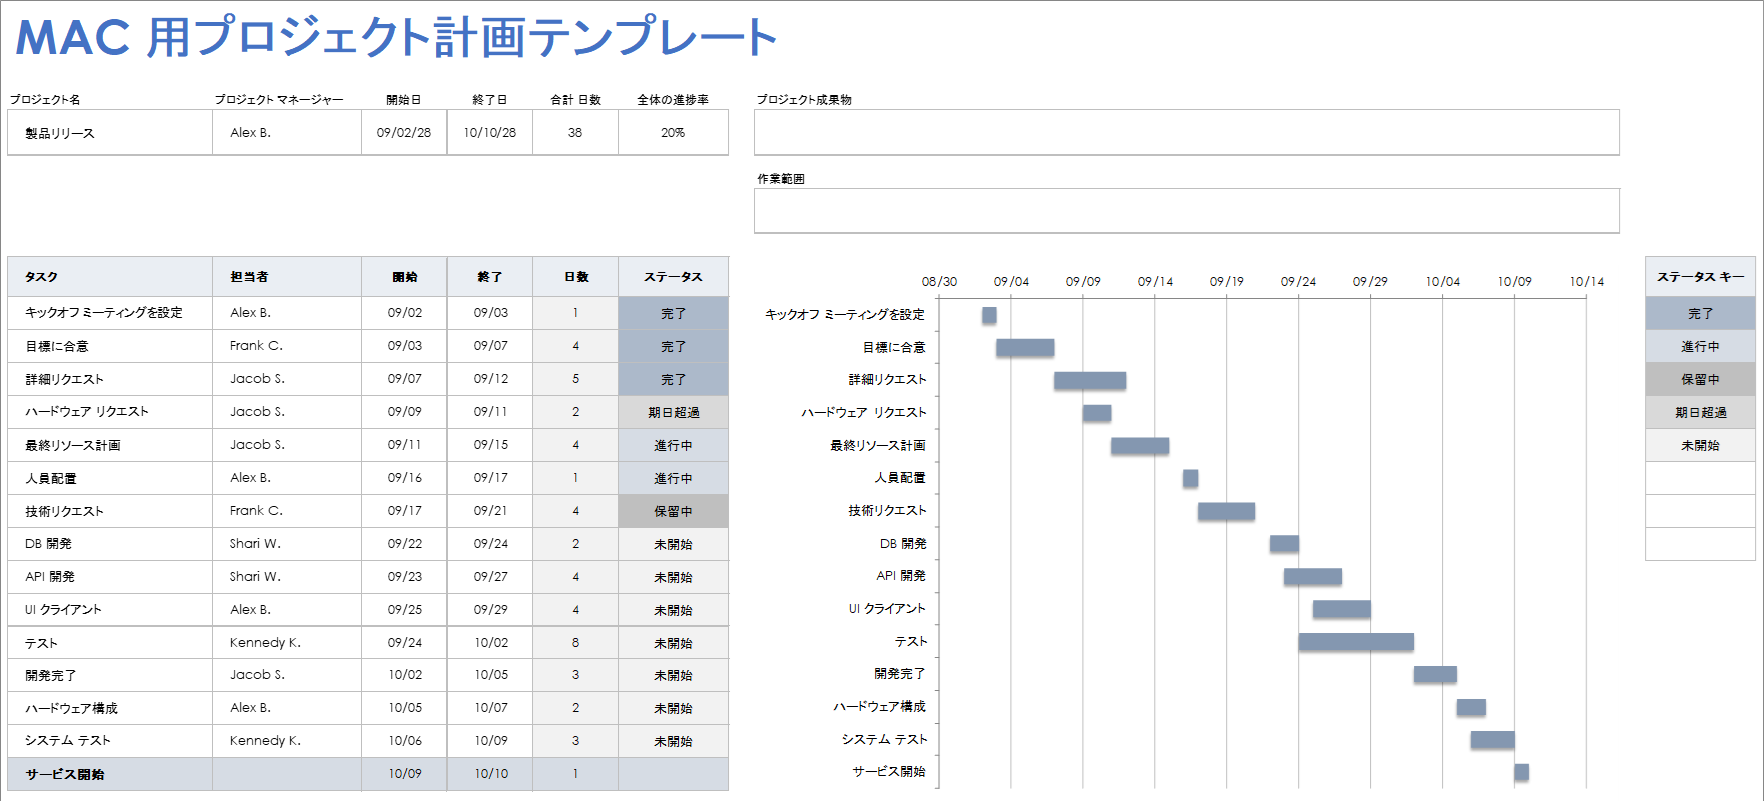
Task: Select assignee Frank C. for 目標に合意
Action: (x=287, y=346)
